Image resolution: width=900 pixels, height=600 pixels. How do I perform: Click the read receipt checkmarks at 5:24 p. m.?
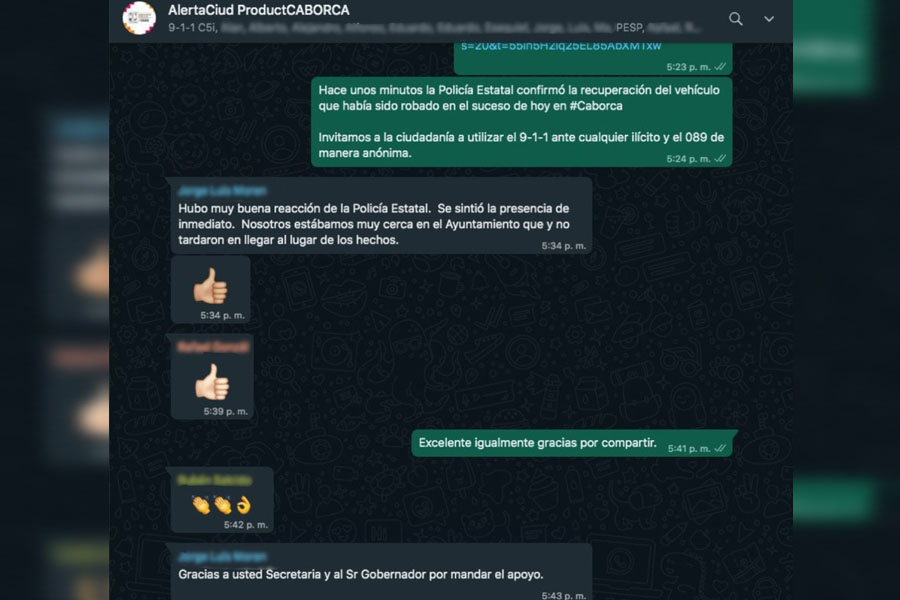point(720,158)
